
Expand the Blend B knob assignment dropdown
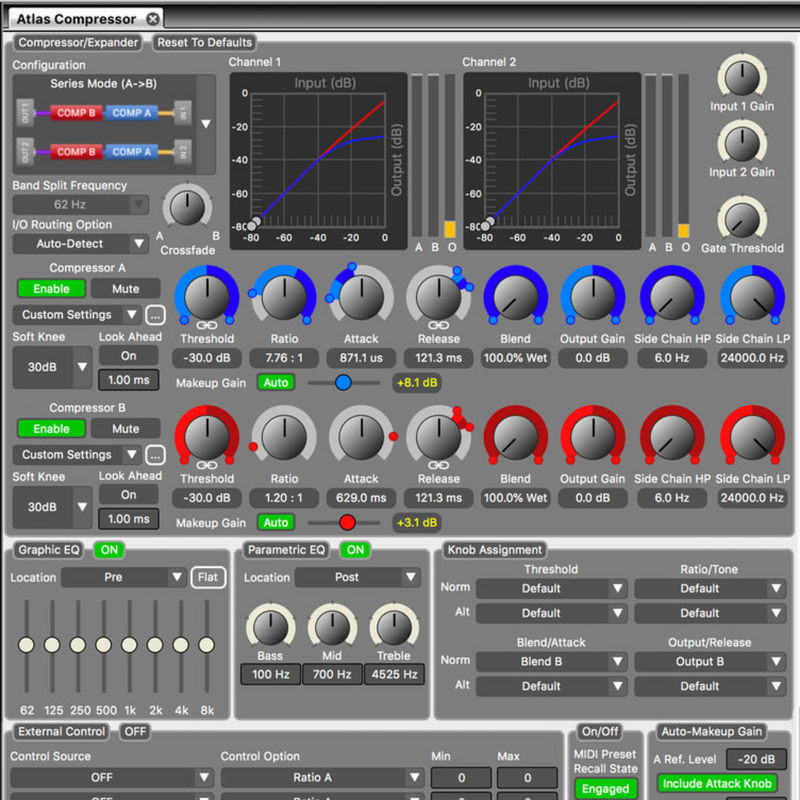(x=550, y=661)
